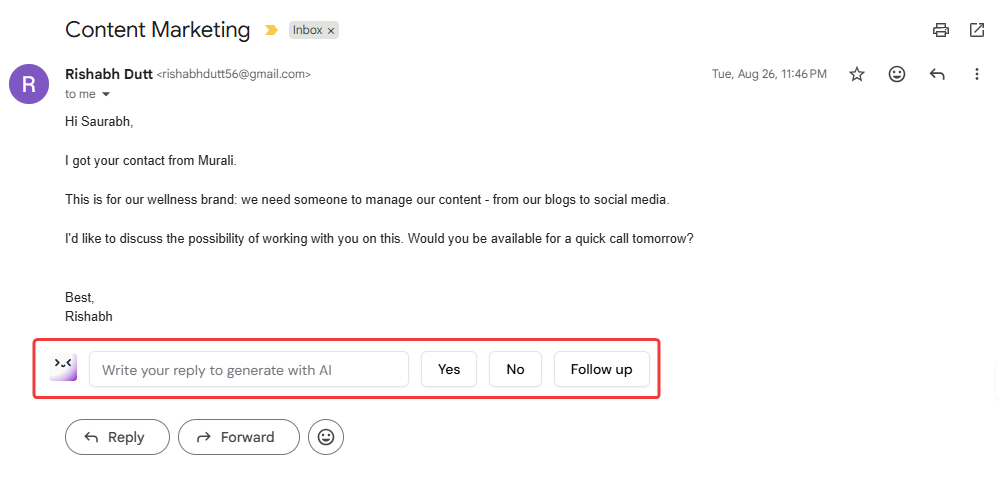The height and width of the screenshot is (478, 1001).
Task: Expand the "to me" recipient details
Action: (105, 94)
